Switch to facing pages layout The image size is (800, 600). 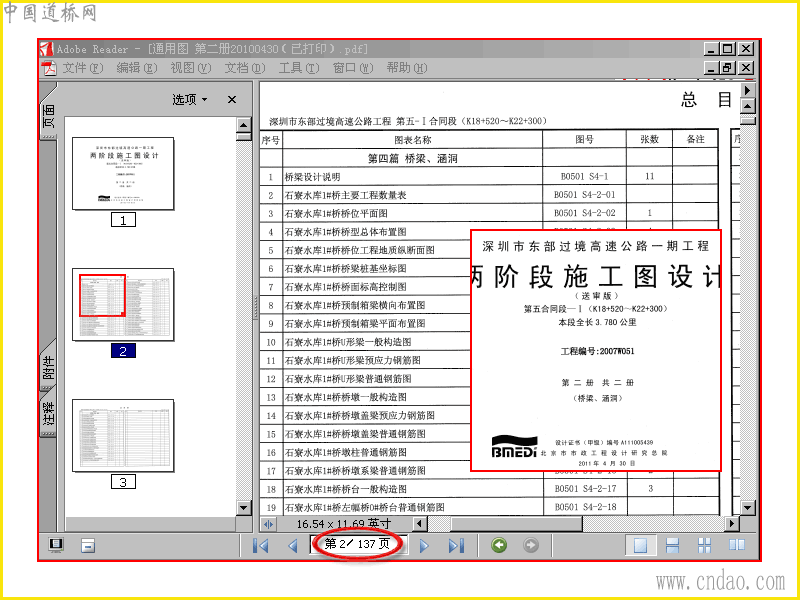click(737, 545)
